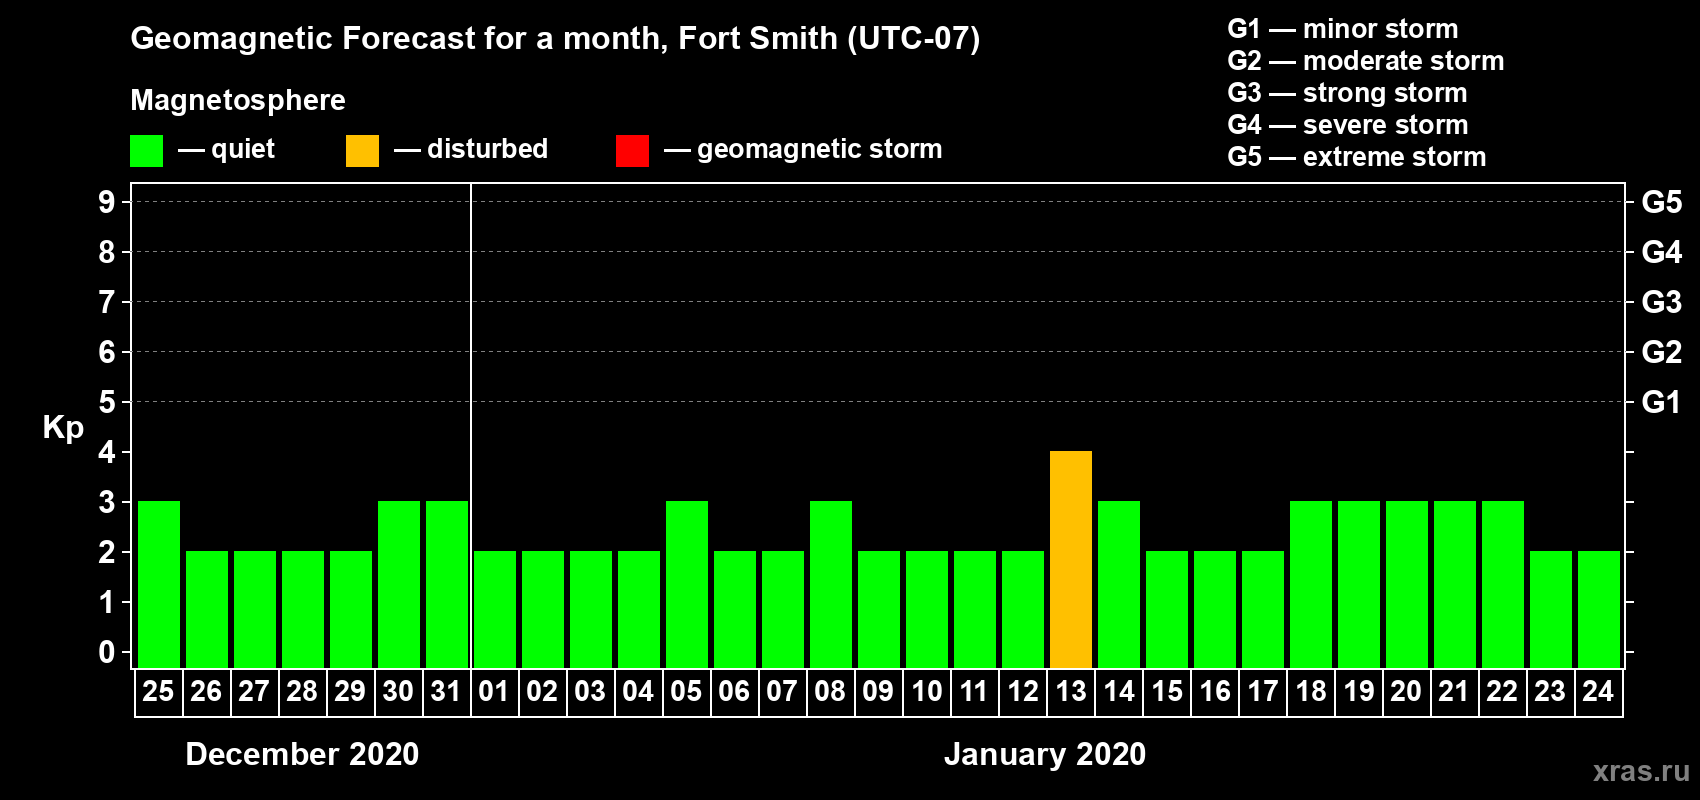Select the green bar above date 25
Screen dimensions: 1700x800
(x=159, y=584)
